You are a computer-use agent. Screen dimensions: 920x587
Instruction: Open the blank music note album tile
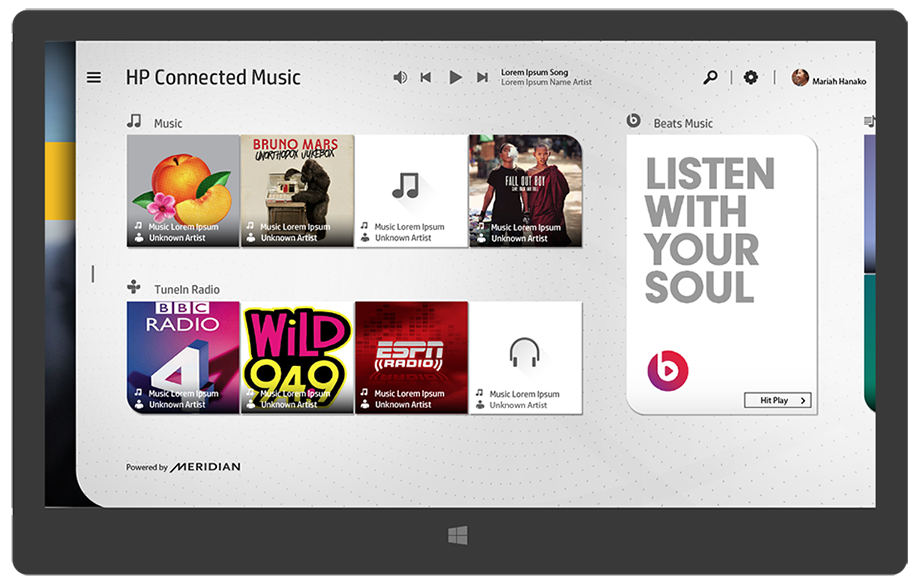tap(411, 191)
